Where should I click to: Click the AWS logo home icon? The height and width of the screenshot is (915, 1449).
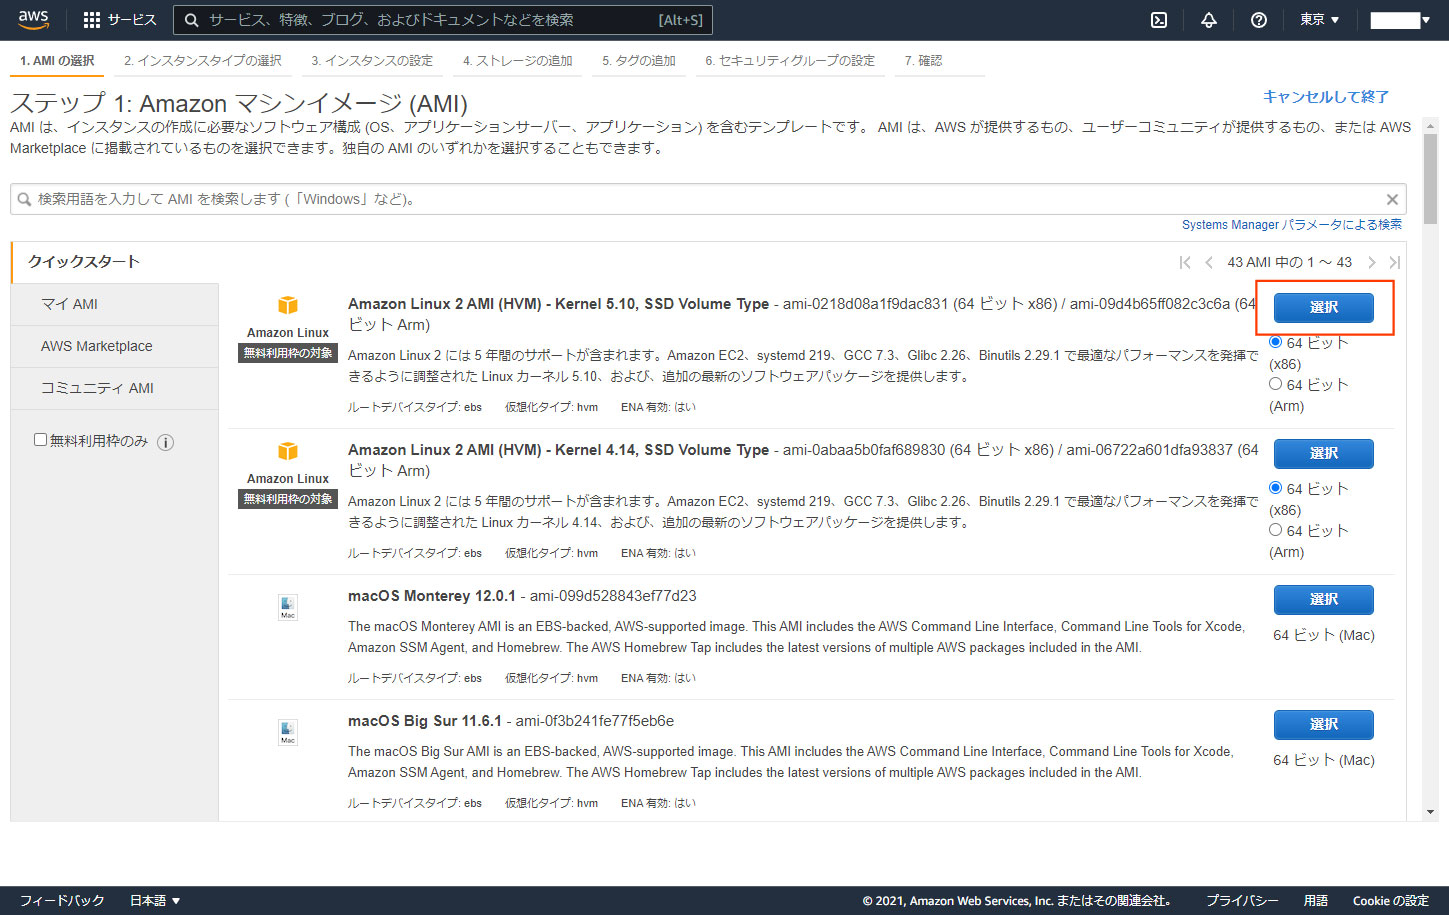click(33, 19)
